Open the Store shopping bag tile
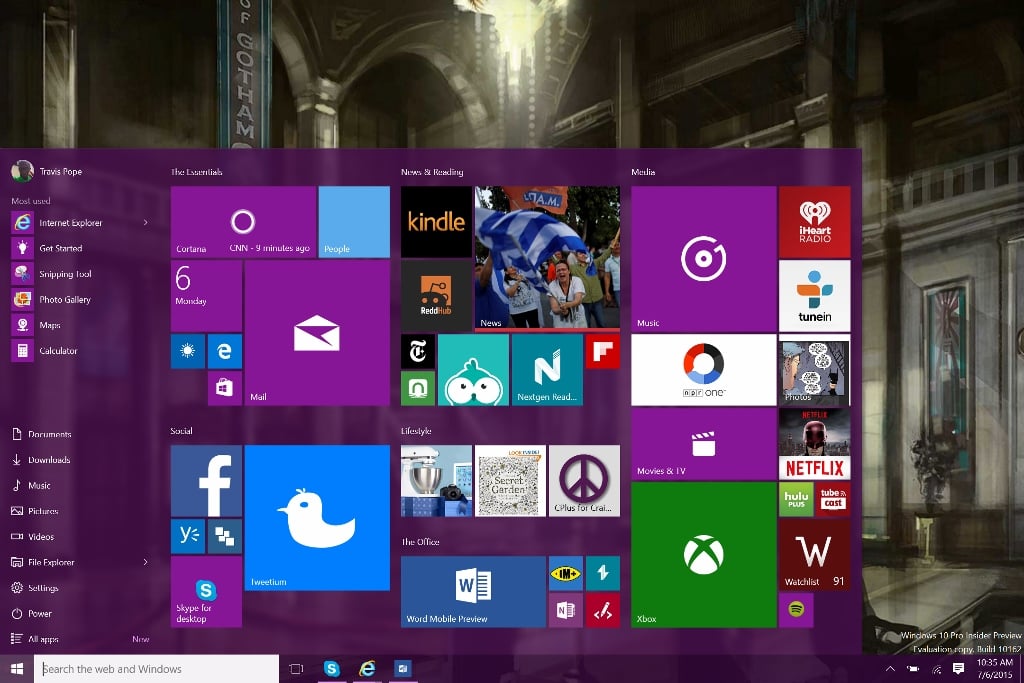Image resolution: width=1024 pixels, height=683 pixels. pos(225,389)
